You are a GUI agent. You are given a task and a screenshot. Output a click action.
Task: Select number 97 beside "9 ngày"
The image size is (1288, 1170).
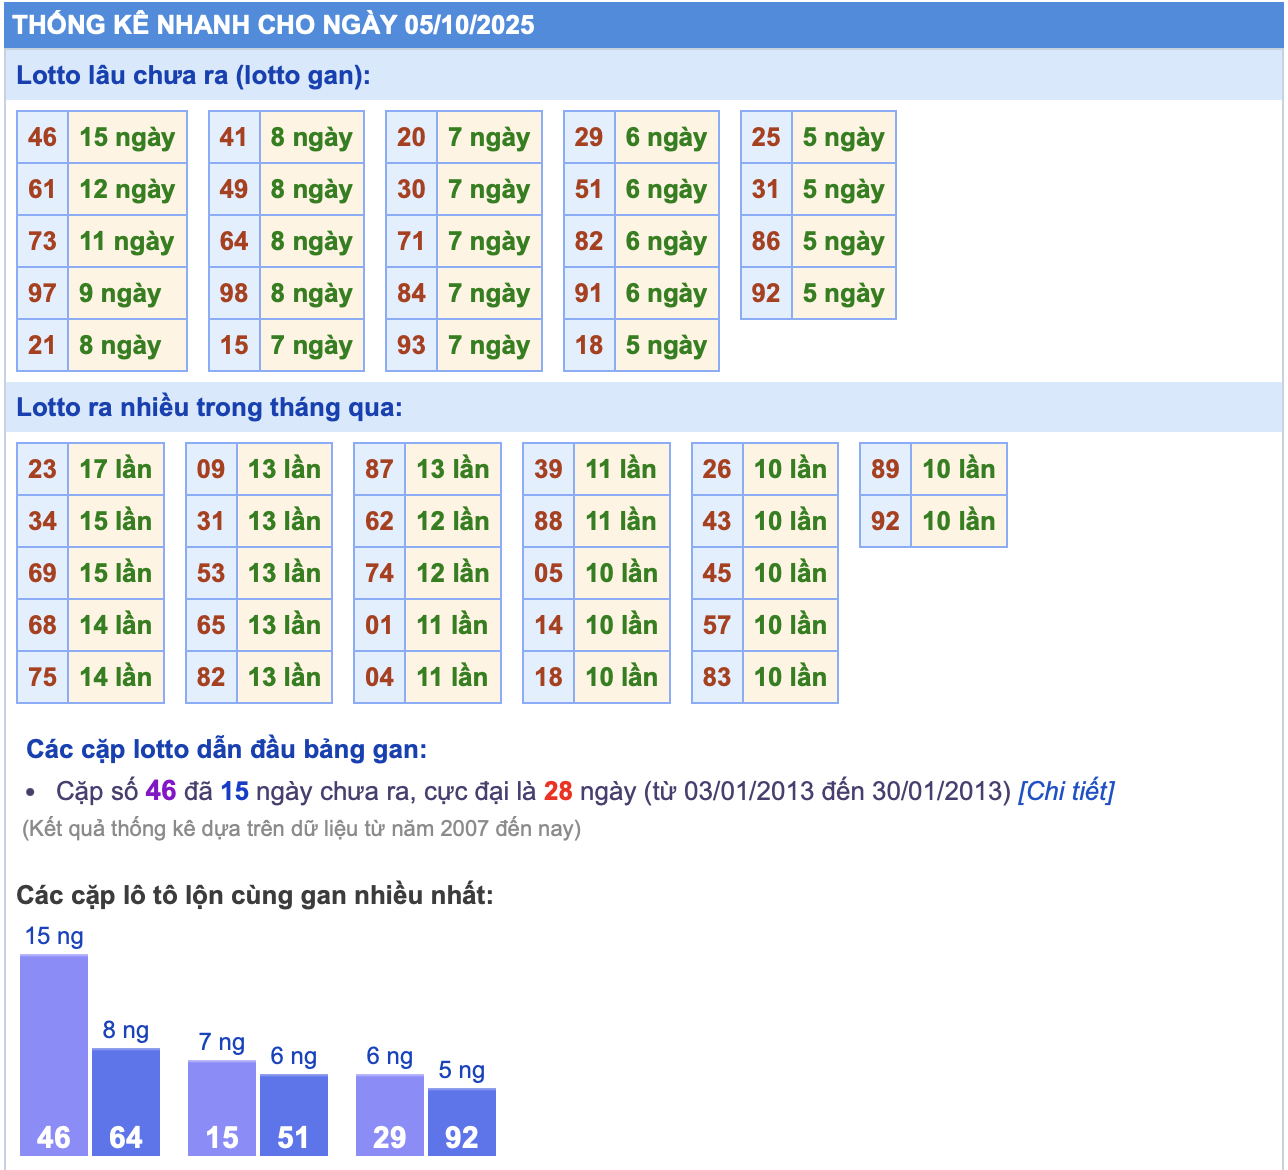tap(42, 293)
